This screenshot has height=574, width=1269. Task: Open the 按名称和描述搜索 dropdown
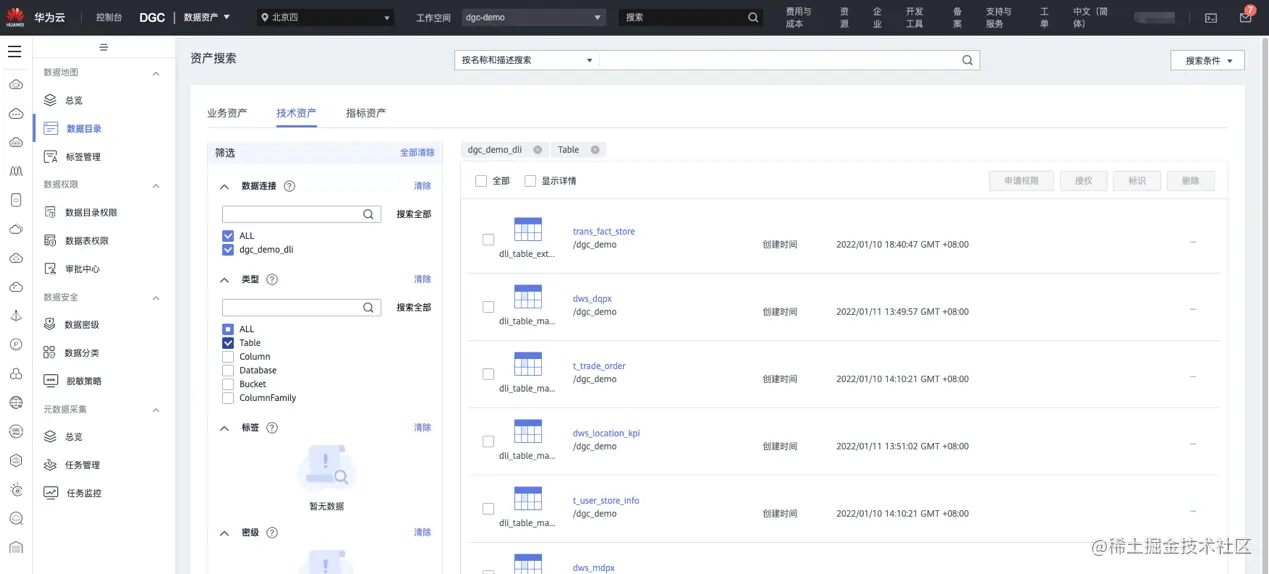(x=526, y=60)
